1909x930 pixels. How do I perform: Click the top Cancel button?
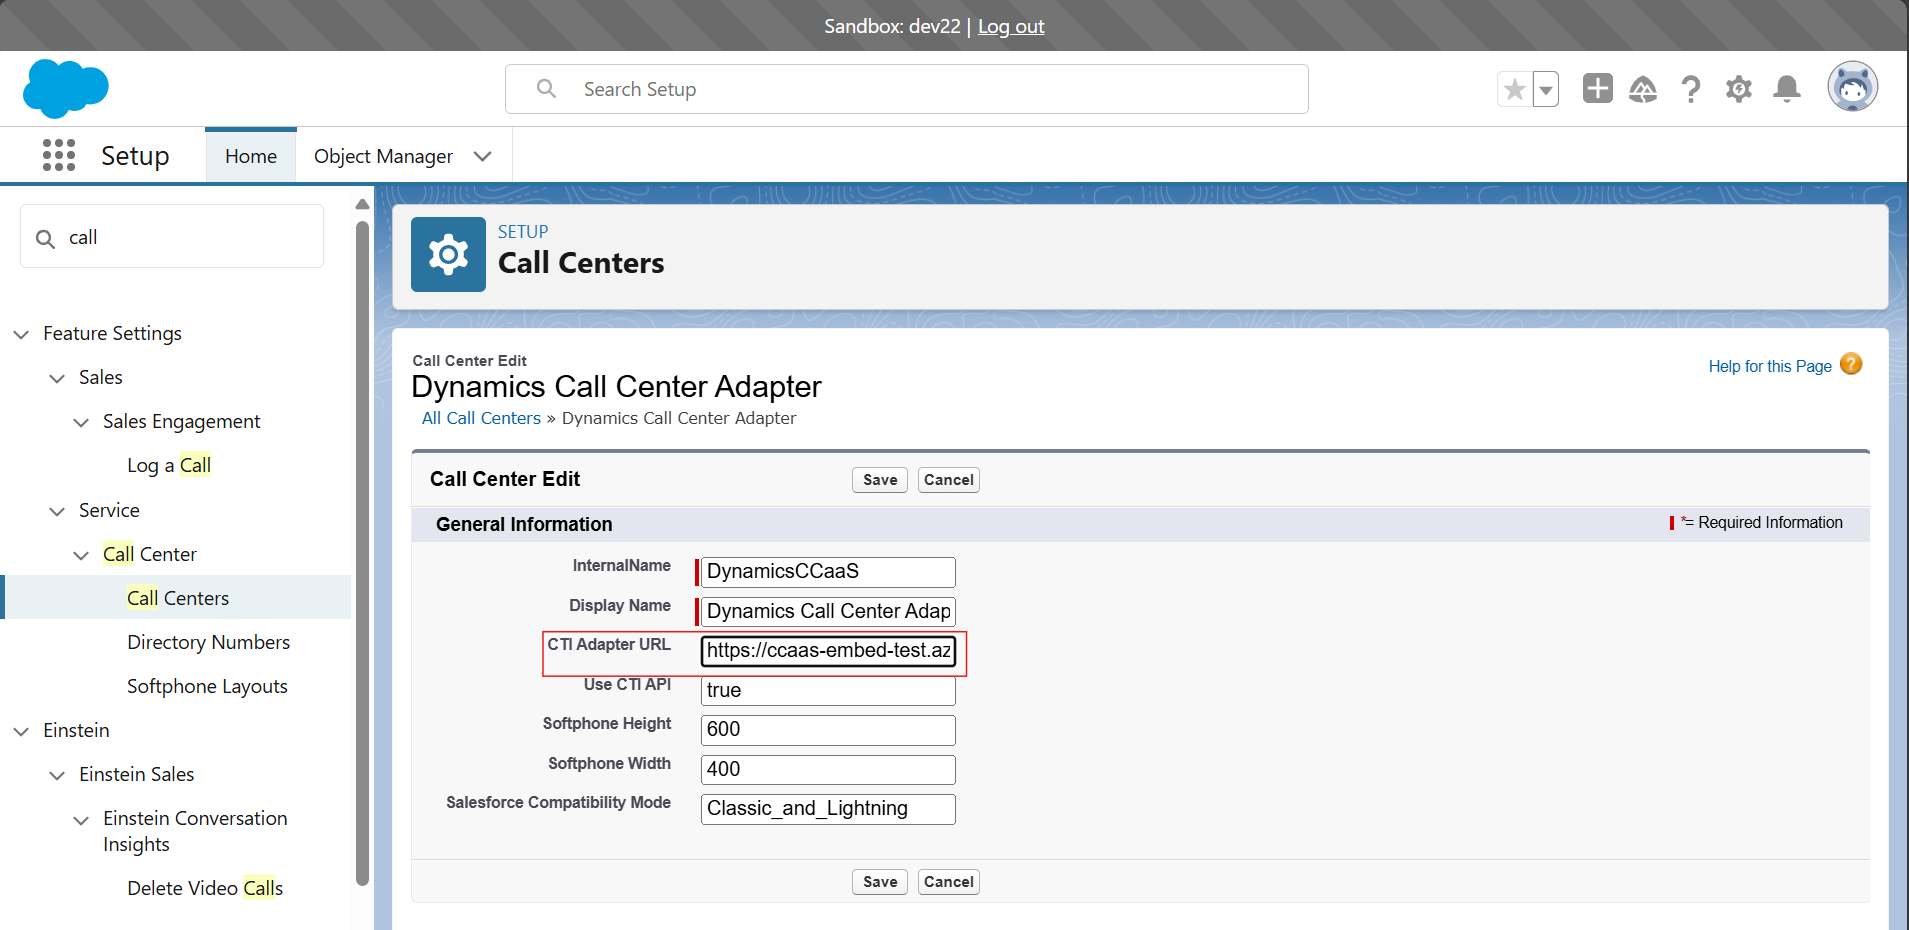point(948,480)
